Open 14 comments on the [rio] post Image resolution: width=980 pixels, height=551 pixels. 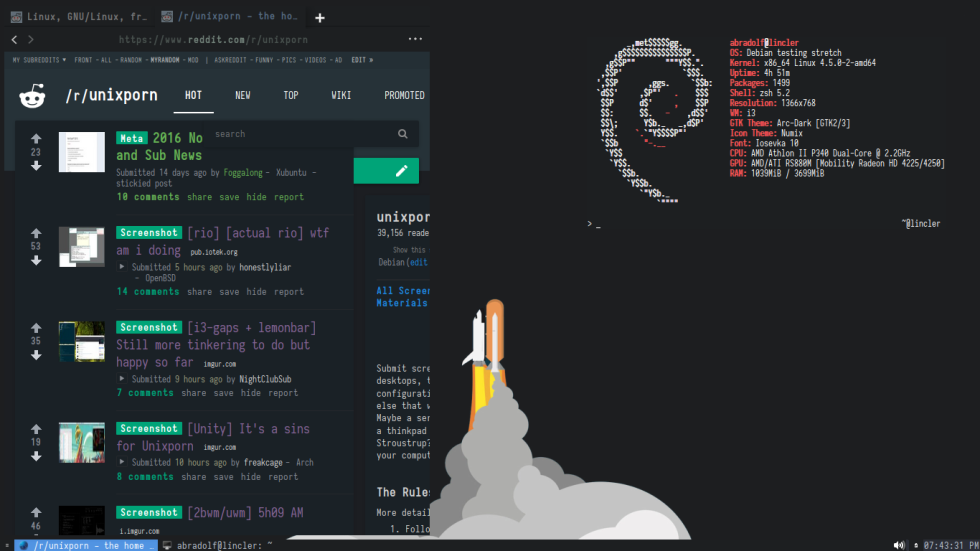click(148, 292)
